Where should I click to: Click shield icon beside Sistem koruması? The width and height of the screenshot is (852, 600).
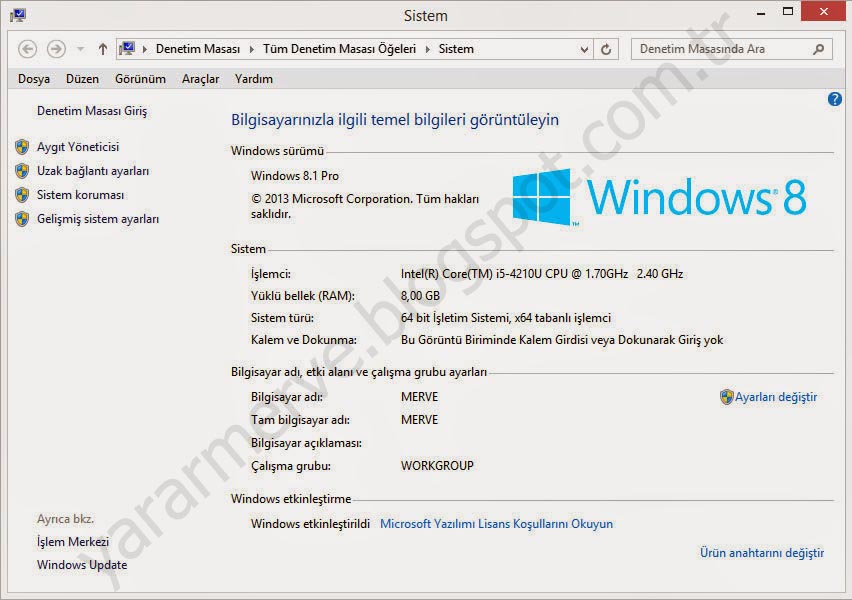pyautogui.click(x=22, y=195)
